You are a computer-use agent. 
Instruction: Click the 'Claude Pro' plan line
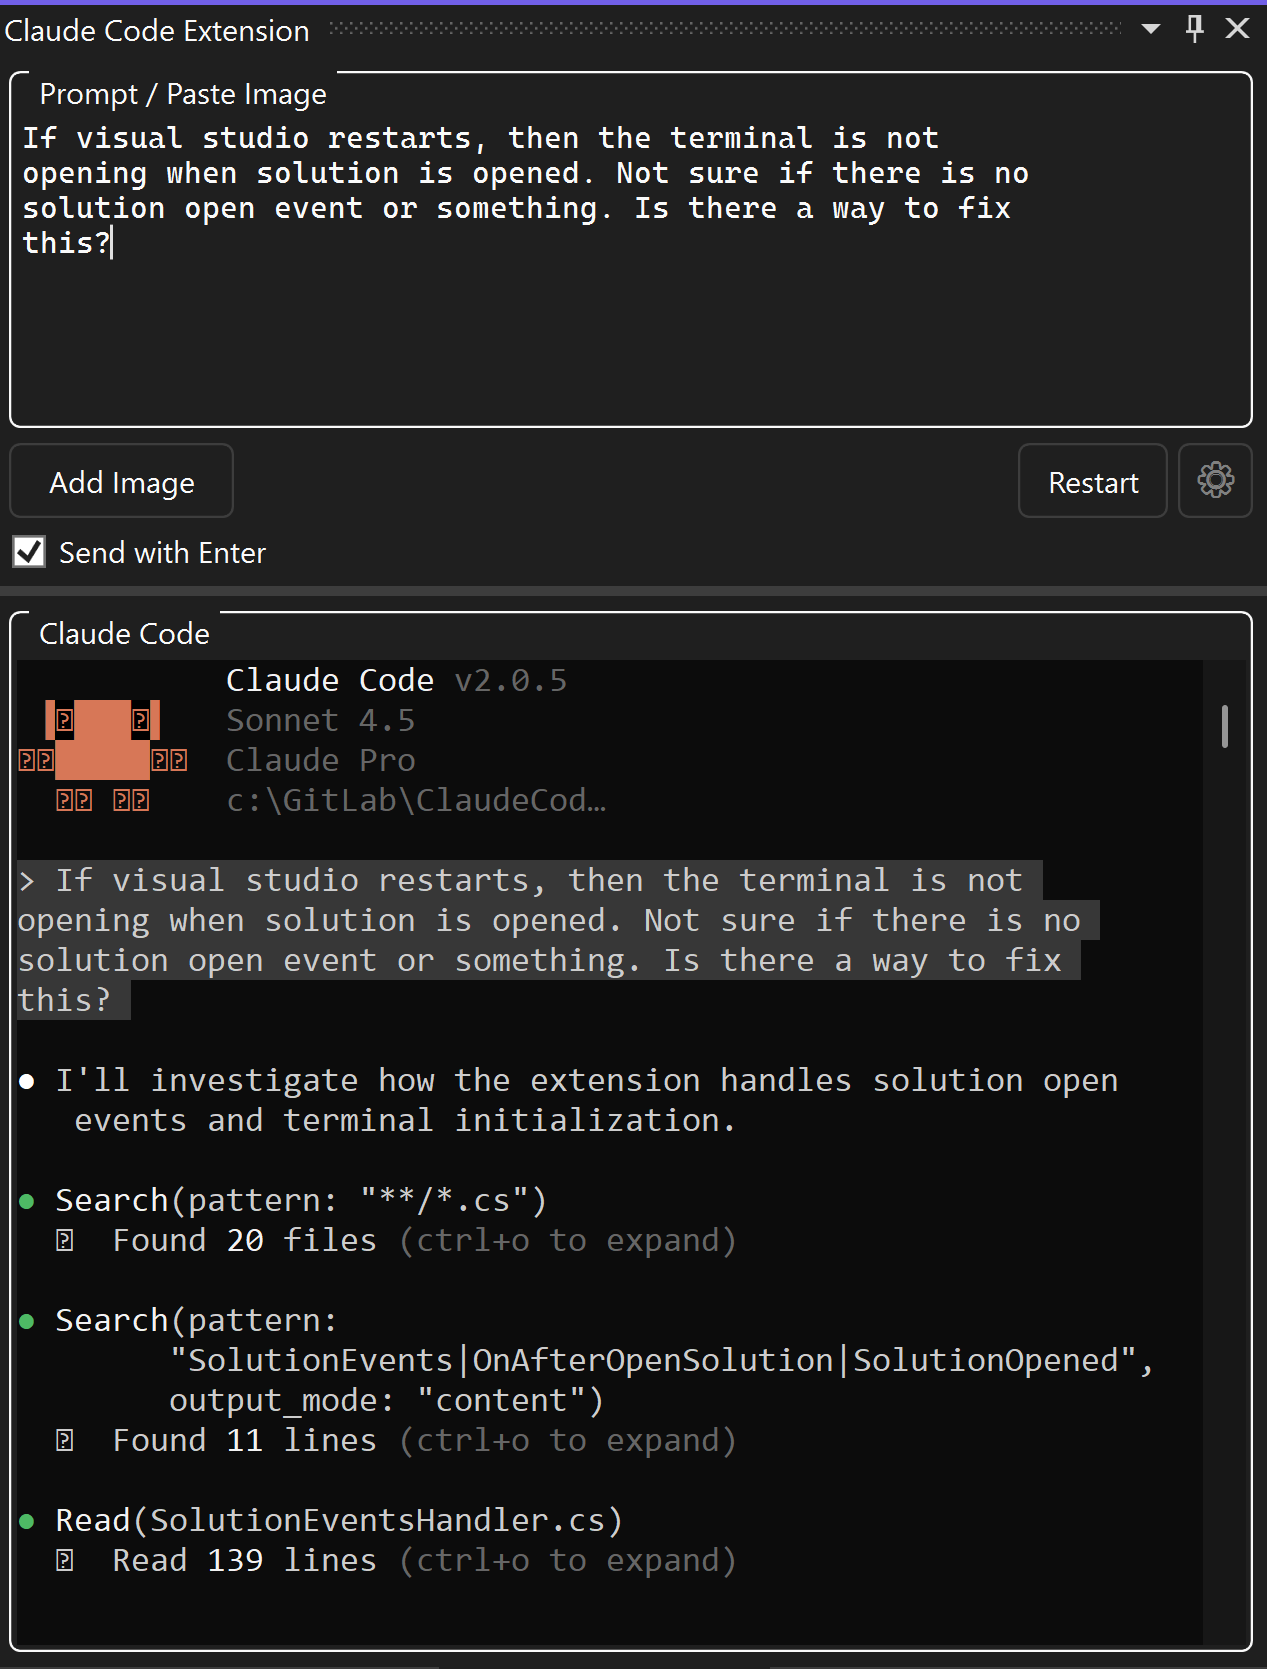click(x=320, y=760)
